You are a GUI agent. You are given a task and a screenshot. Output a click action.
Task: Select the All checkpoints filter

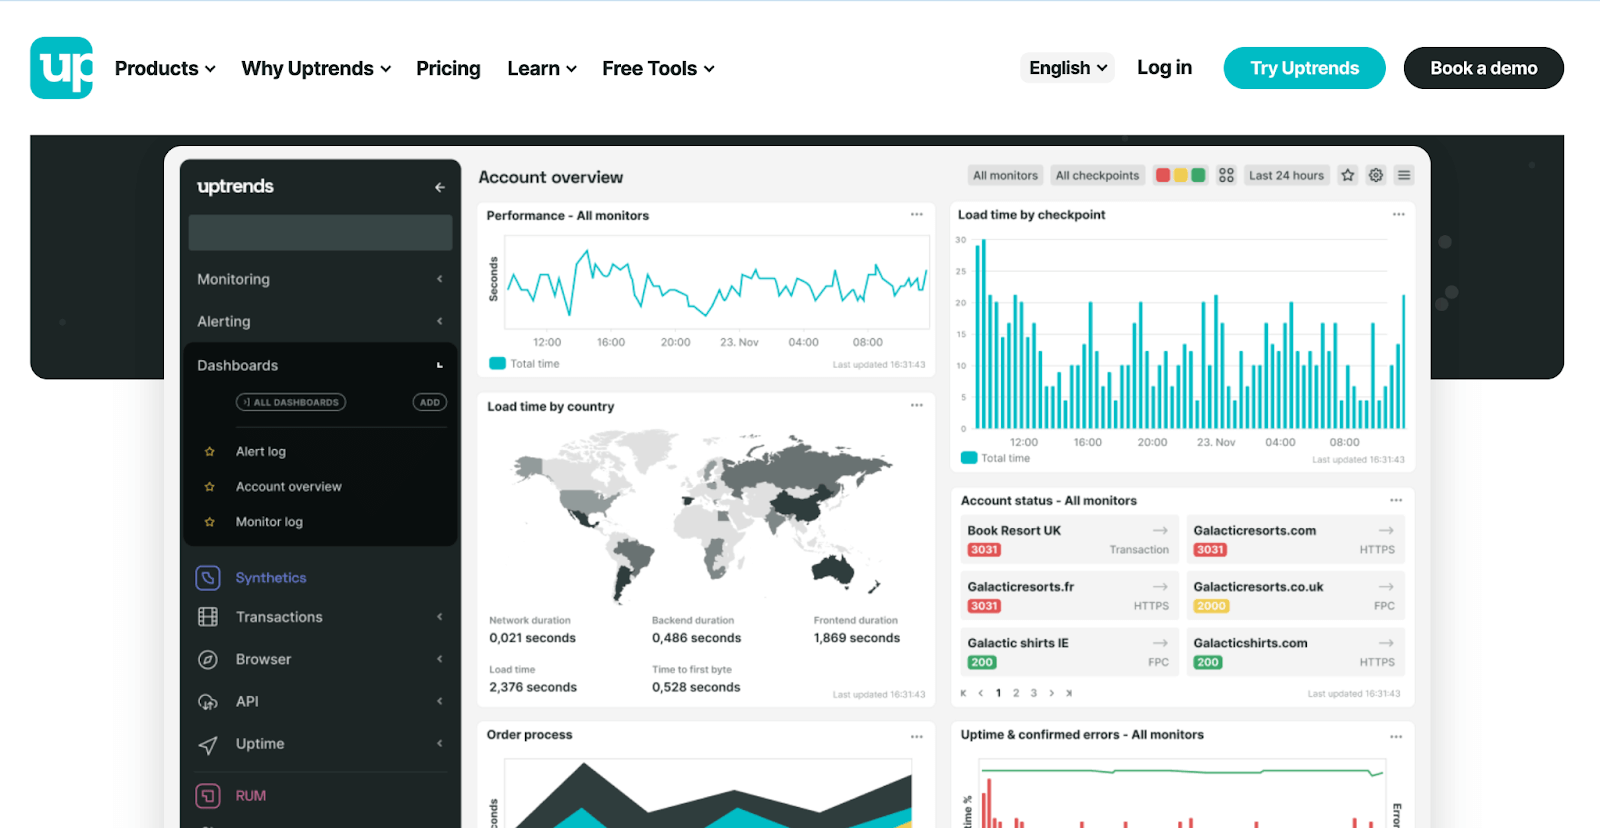1097,175
